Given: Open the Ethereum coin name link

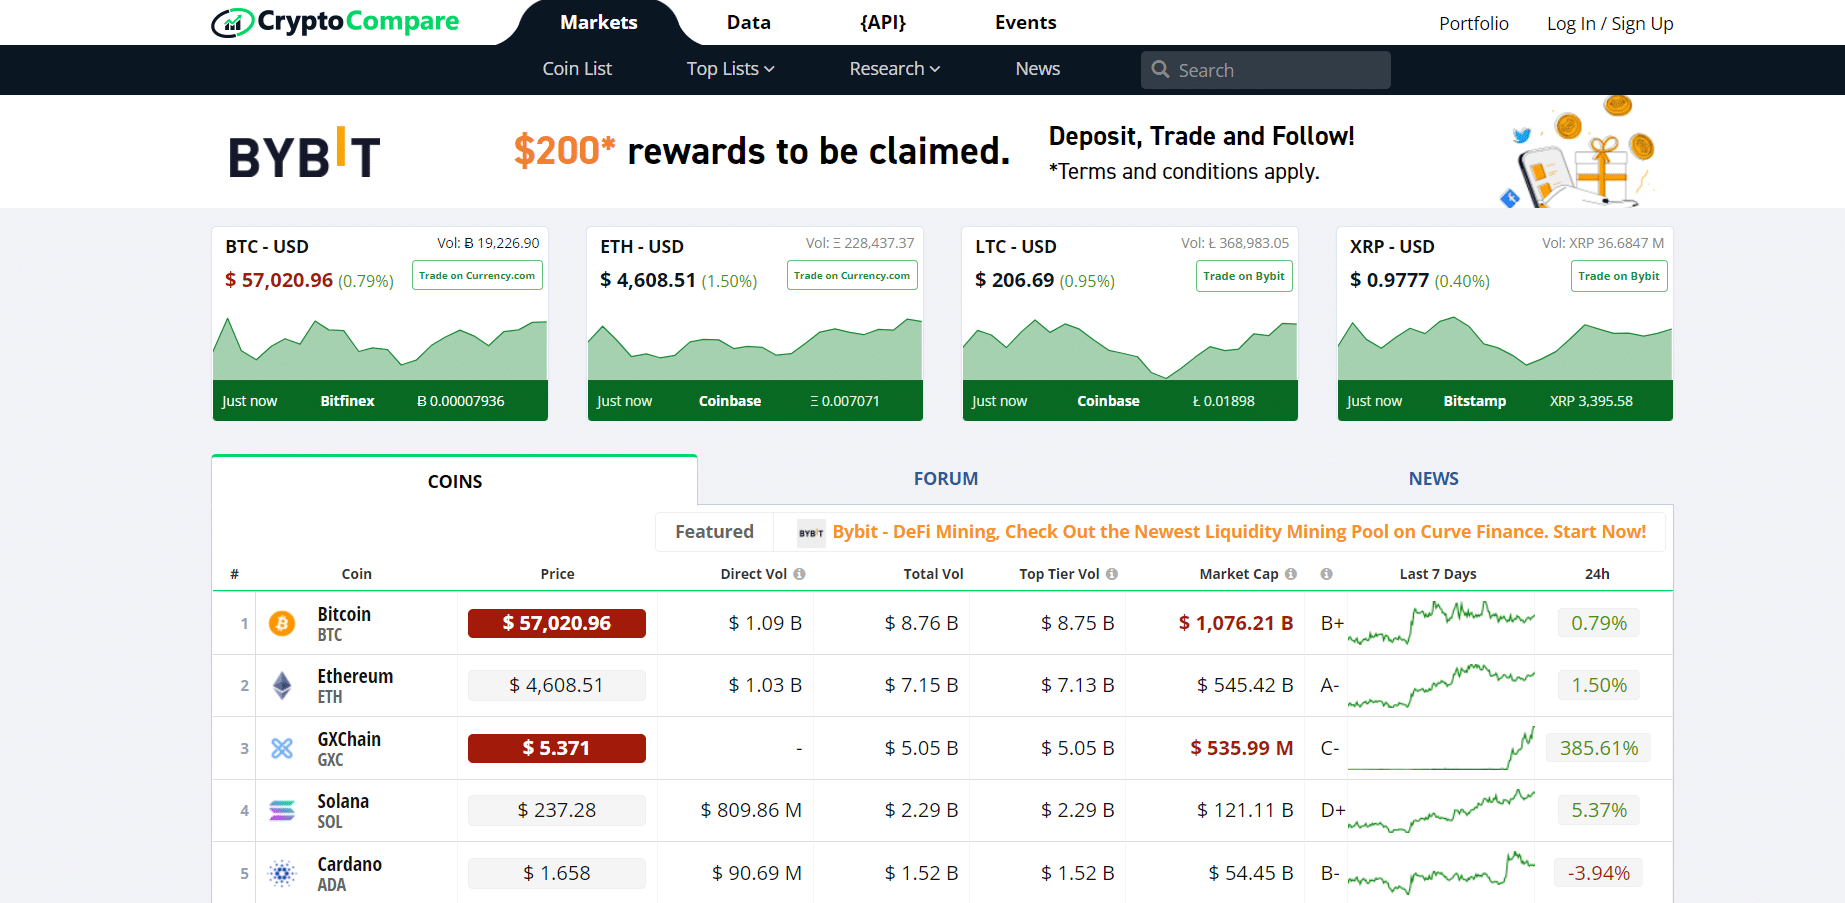Looking at the screenshot, I should click(355, 676).
